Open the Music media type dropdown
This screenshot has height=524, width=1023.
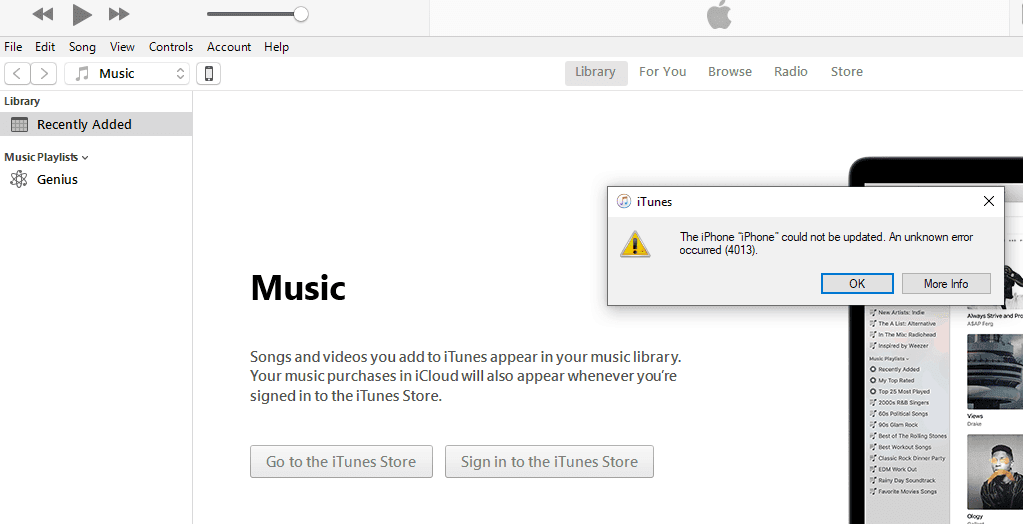127,73
